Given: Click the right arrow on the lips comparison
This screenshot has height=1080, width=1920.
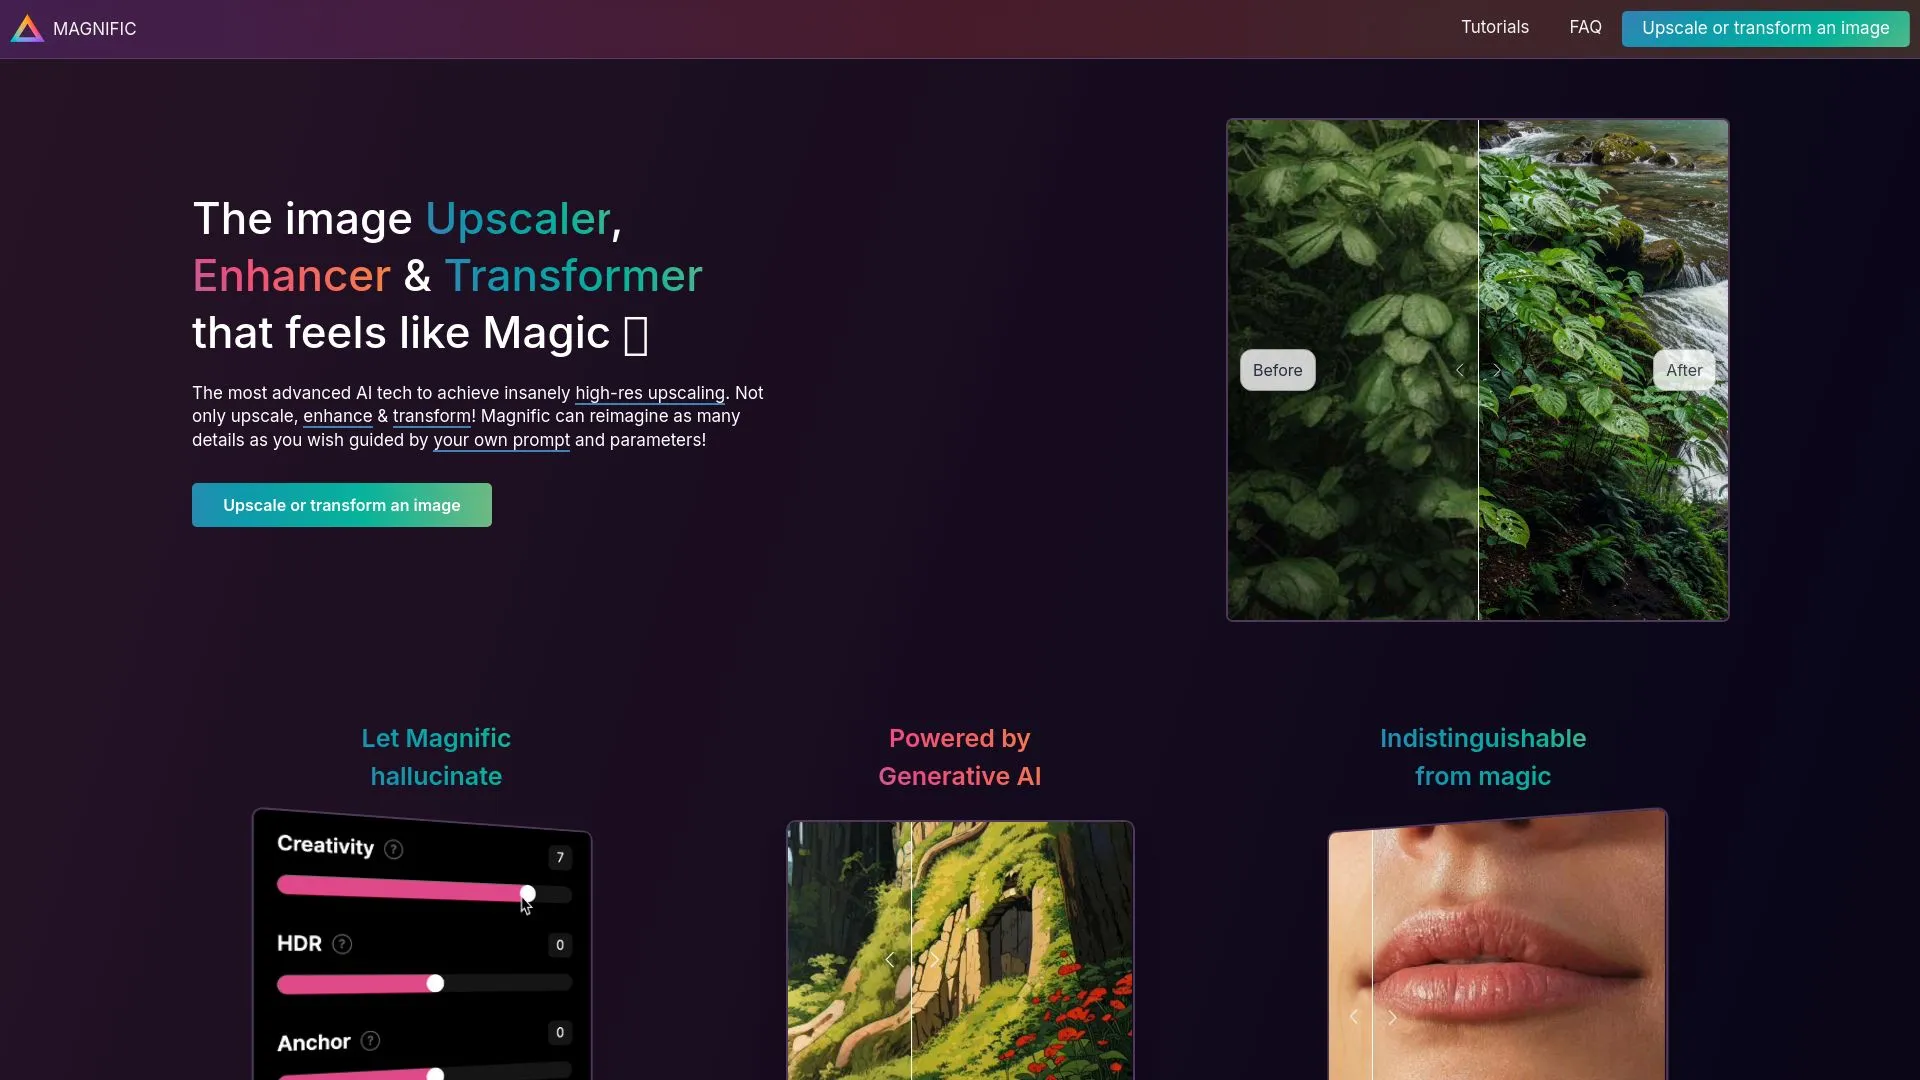Looking at the screenshot, I should (1391, 1016).
